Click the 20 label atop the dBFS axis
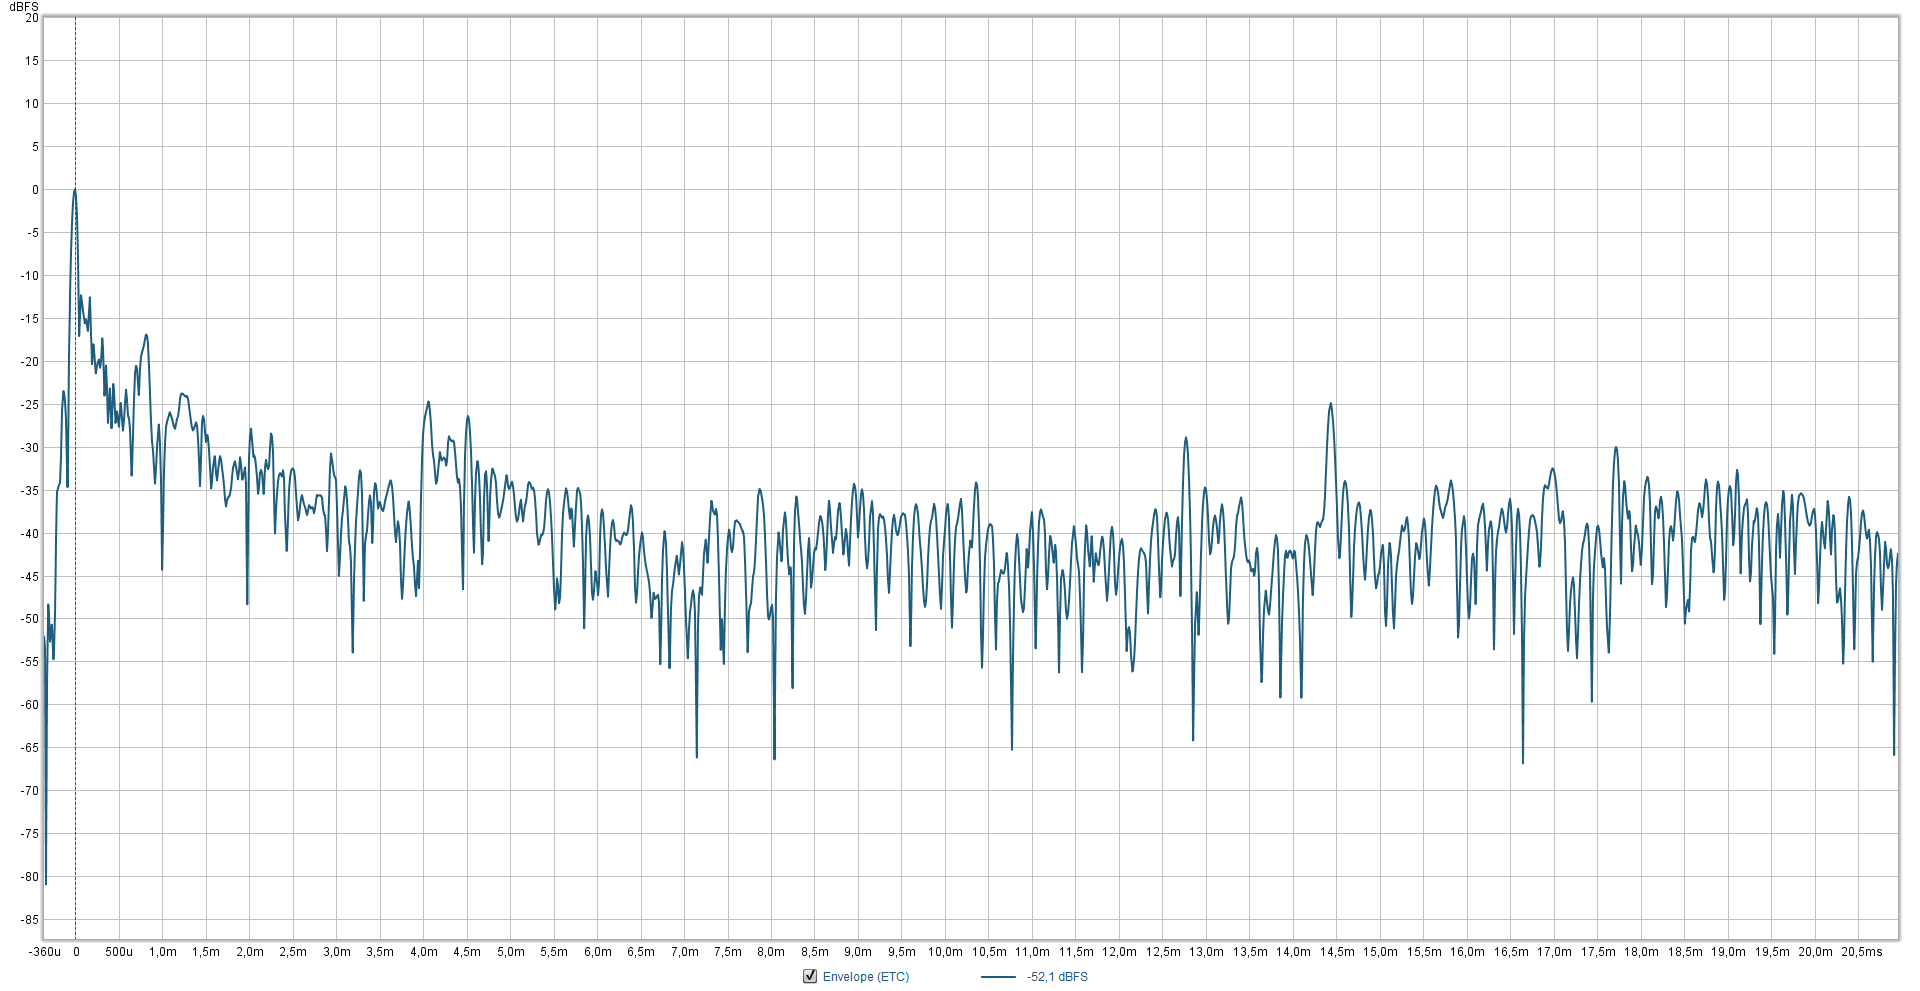This screenshot has width=1920, height=991. [32, 18]
